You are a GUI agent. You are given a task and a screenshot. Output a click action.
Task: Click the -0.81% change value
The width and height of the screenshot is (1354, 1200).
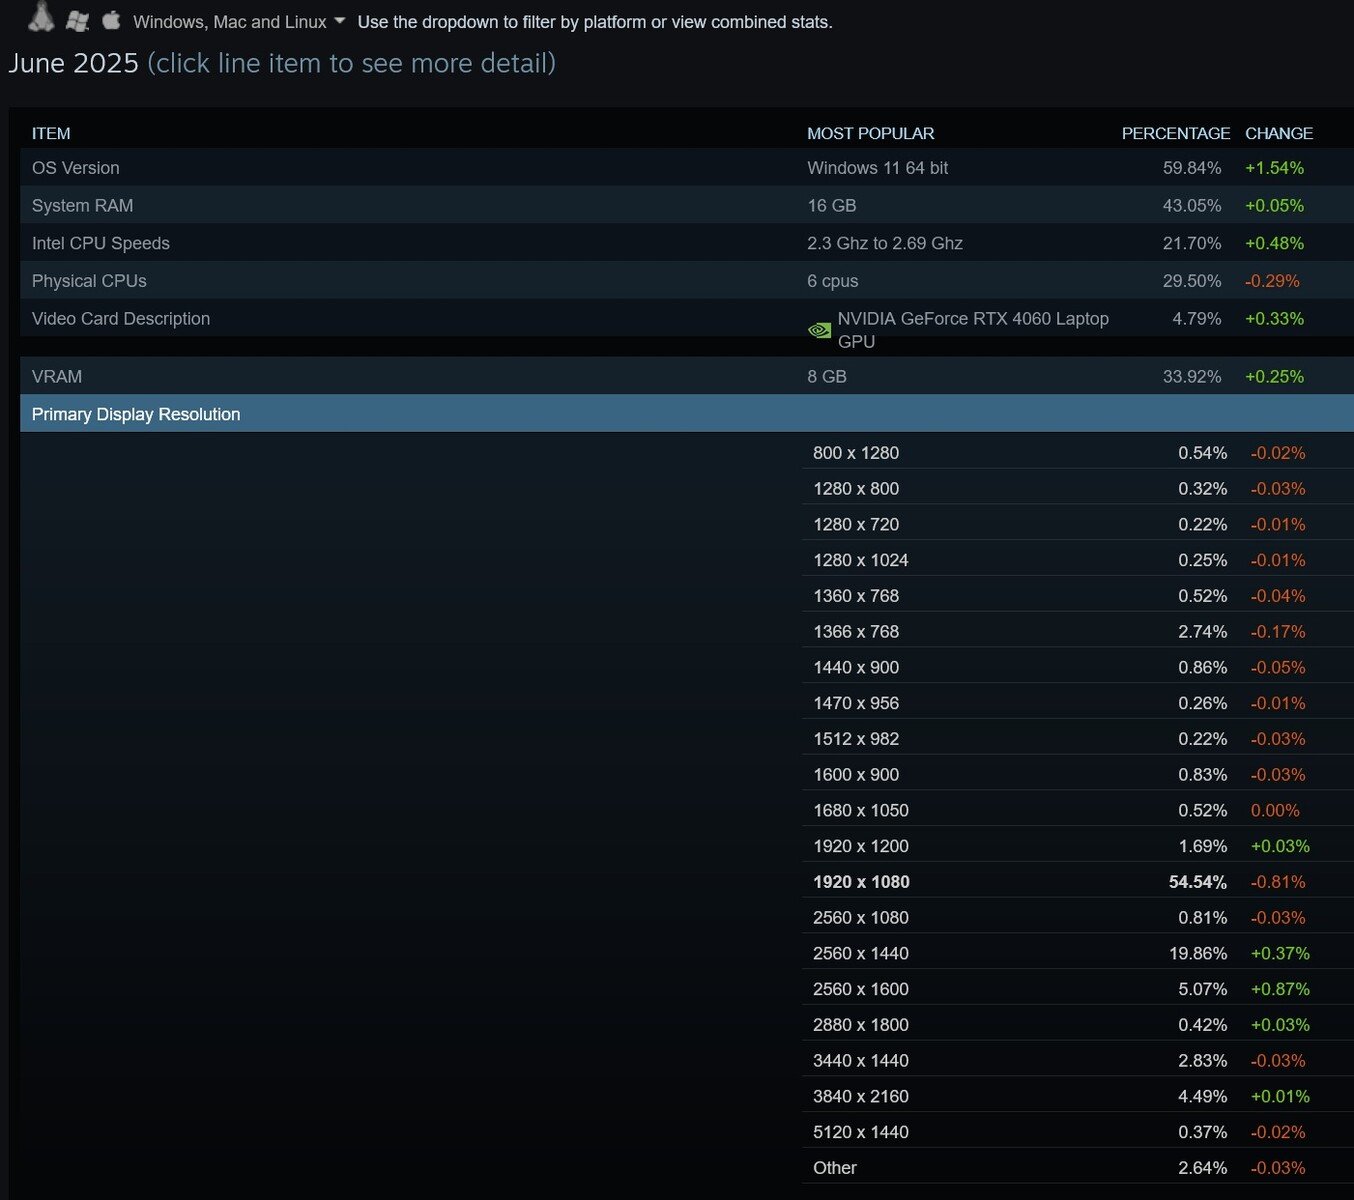pyautogui.click(x=1278, y=882)
